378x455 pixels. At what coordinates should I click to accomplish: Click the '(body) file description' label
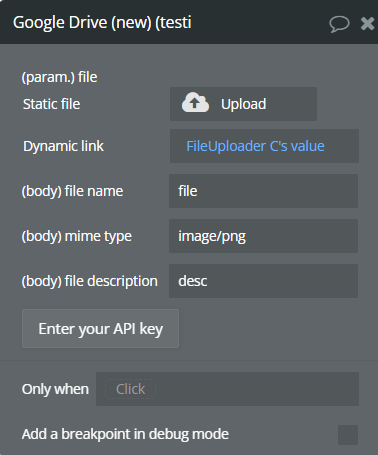tap(90, 281)
